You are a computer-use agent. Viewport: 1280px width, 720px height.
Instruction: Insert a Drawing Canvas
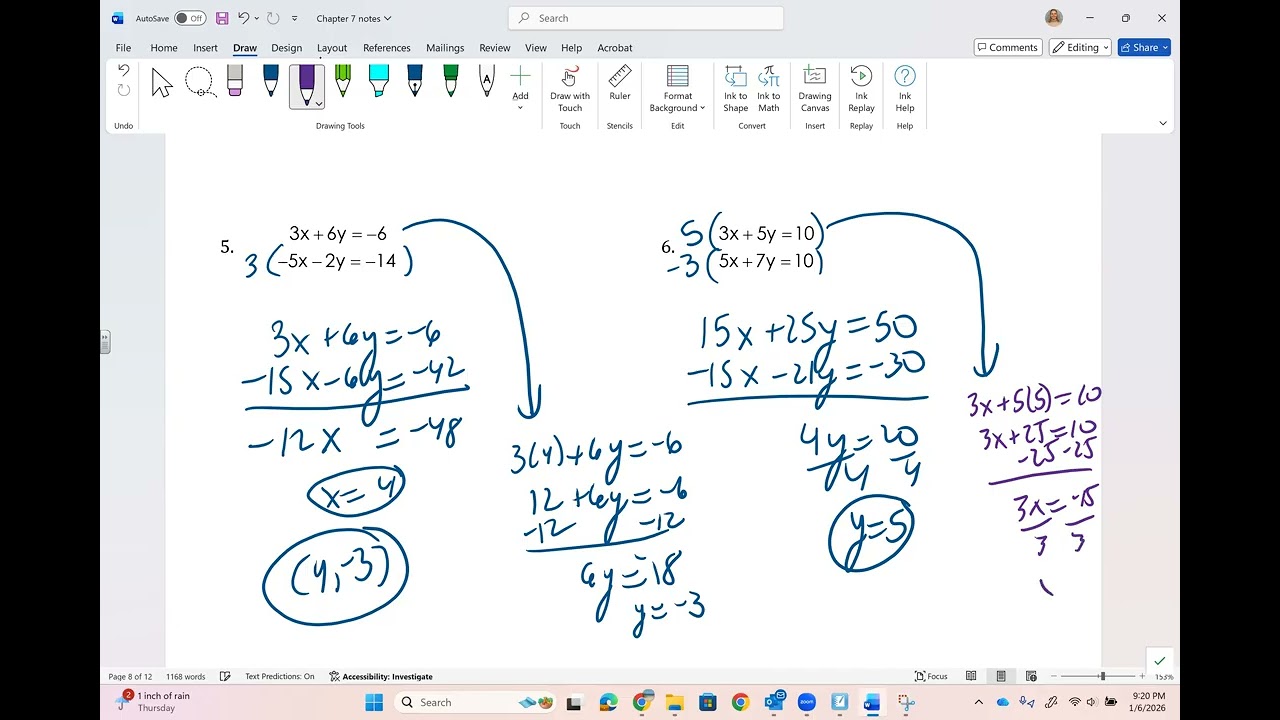tap(815, 90)
